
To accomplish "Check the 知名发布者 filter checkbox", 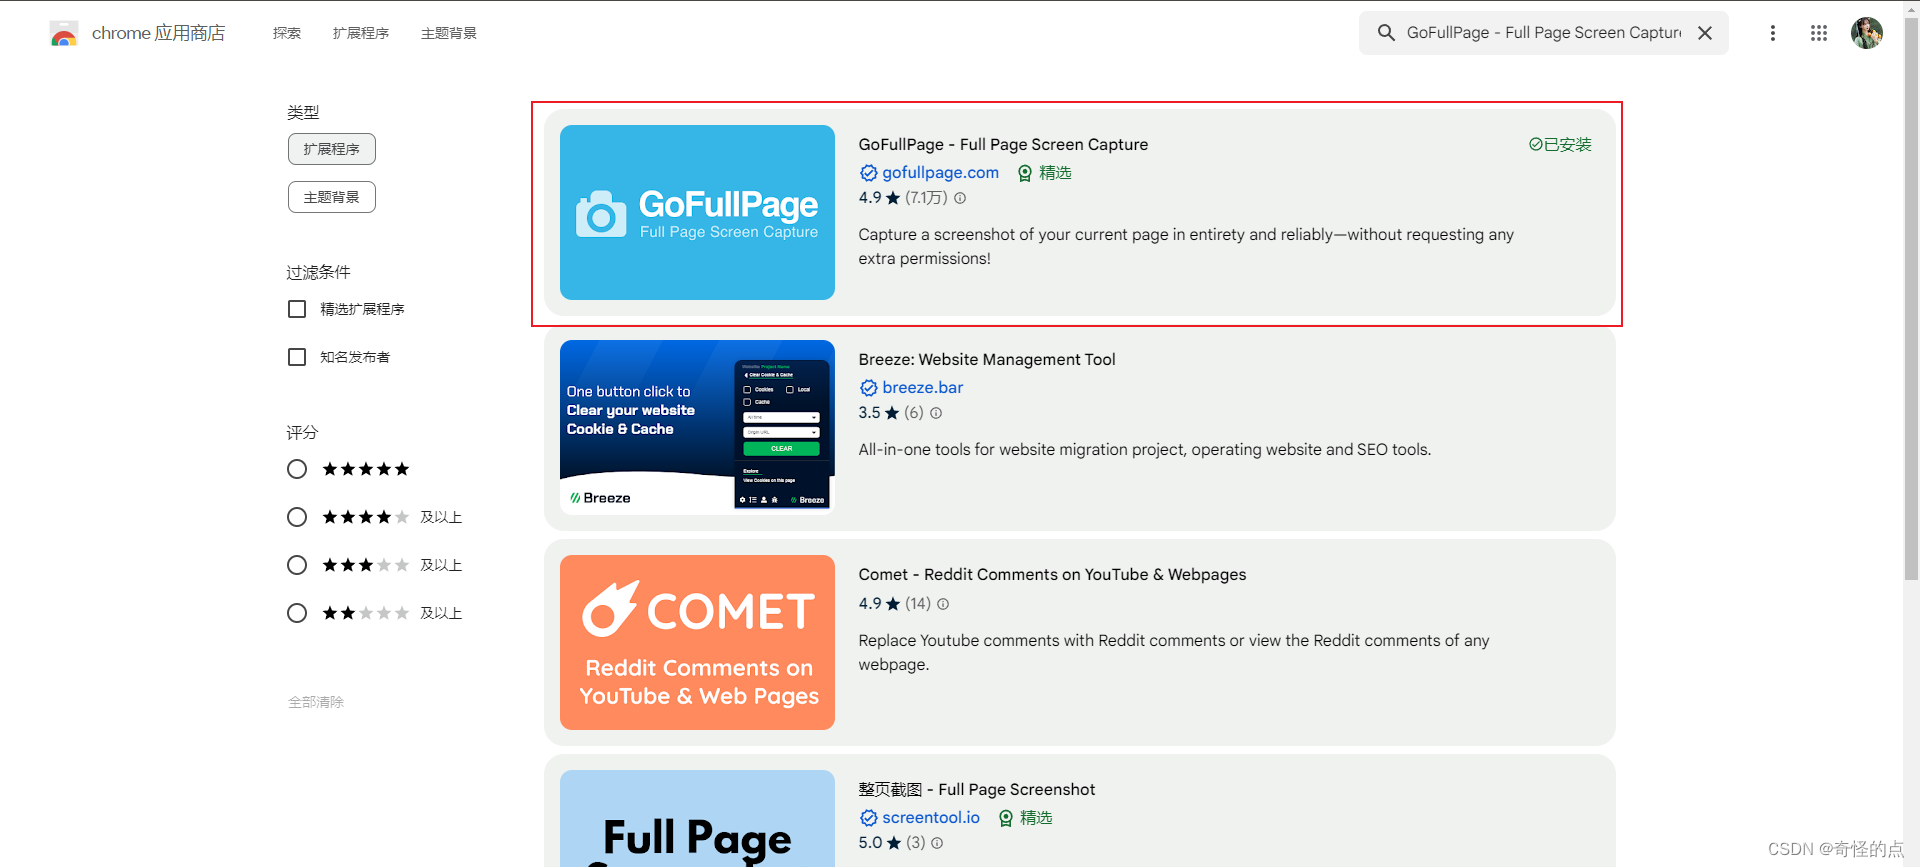I will [x=297, y=357].
